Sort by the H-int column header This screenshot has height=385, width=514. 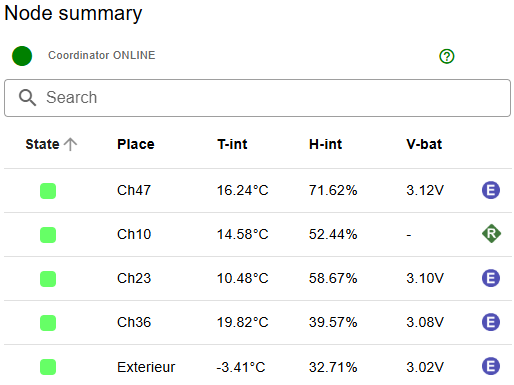point(325,144)
